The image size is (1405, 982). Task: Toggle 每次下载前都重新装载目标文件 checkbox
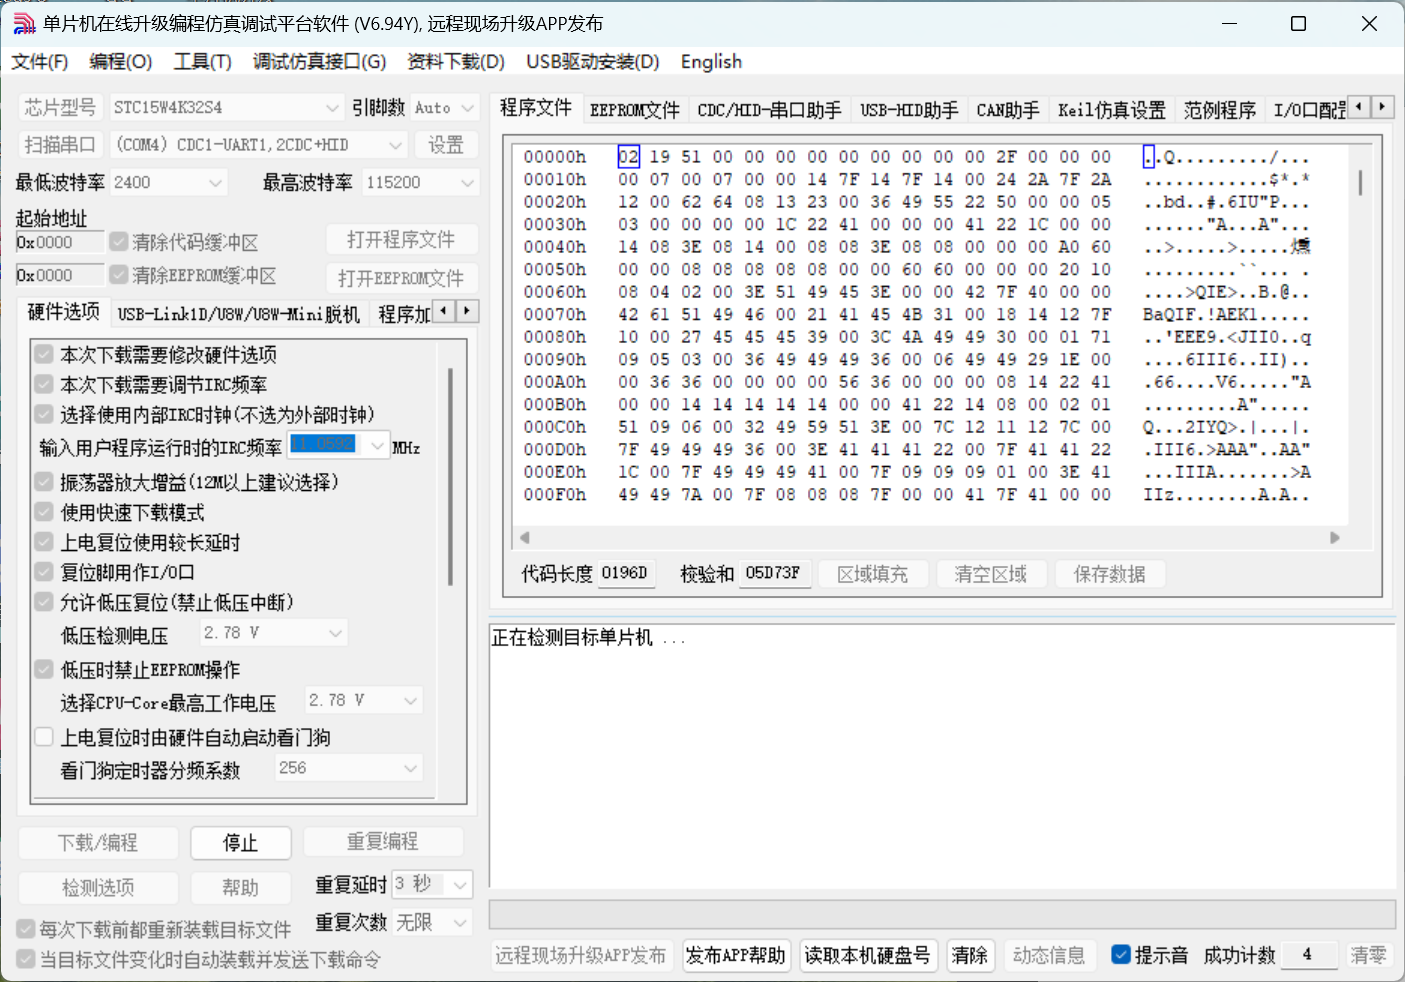tap(26, 929)
